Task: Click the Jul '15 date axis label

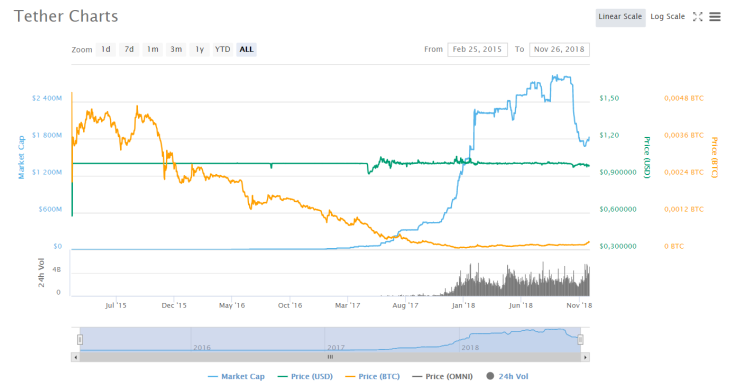Action: tap(116, 305)
